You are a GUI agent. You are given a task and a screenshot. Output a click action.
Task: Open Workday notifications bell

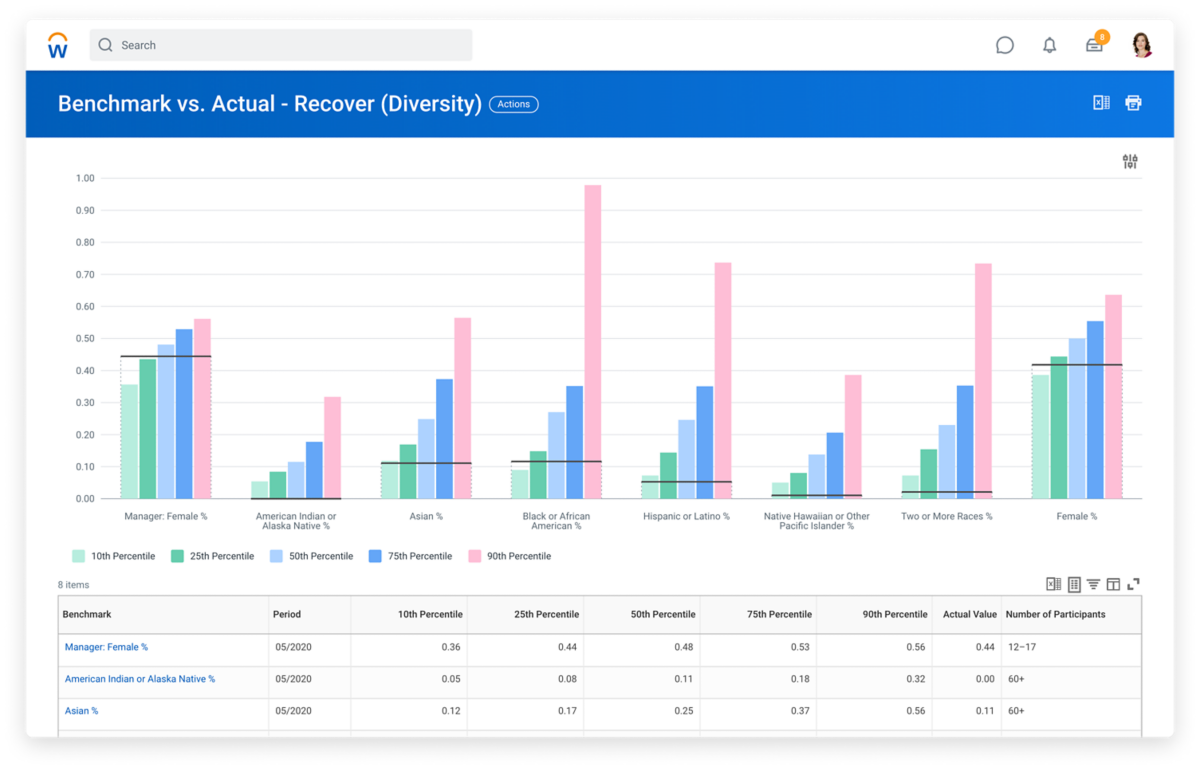[1049, 44]
